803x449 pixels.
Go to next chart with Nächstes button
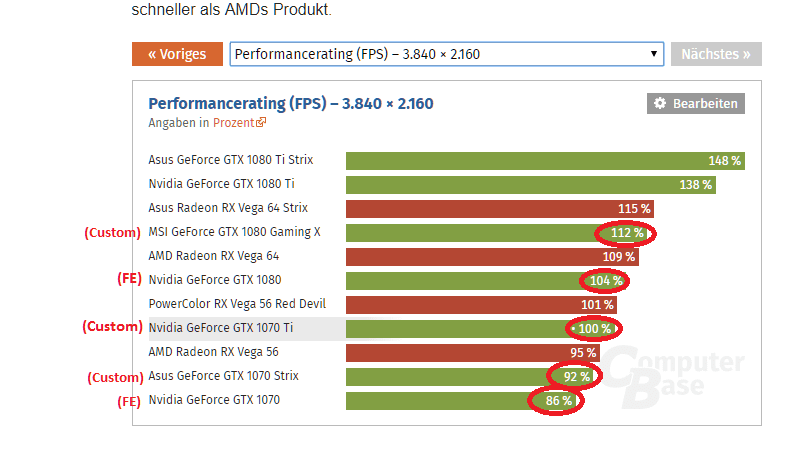point(716,54)
